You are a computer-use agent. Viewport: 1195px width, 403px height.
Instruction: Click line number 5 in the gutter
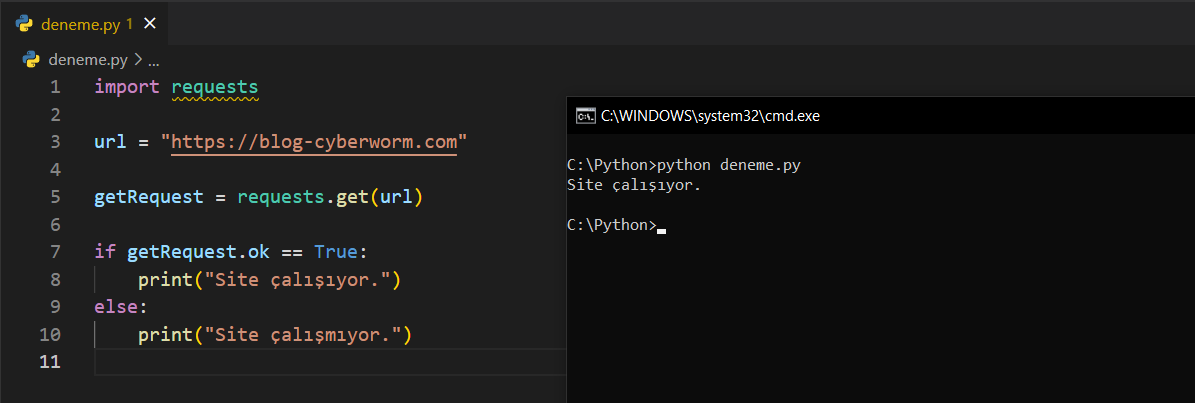[55, 197]
